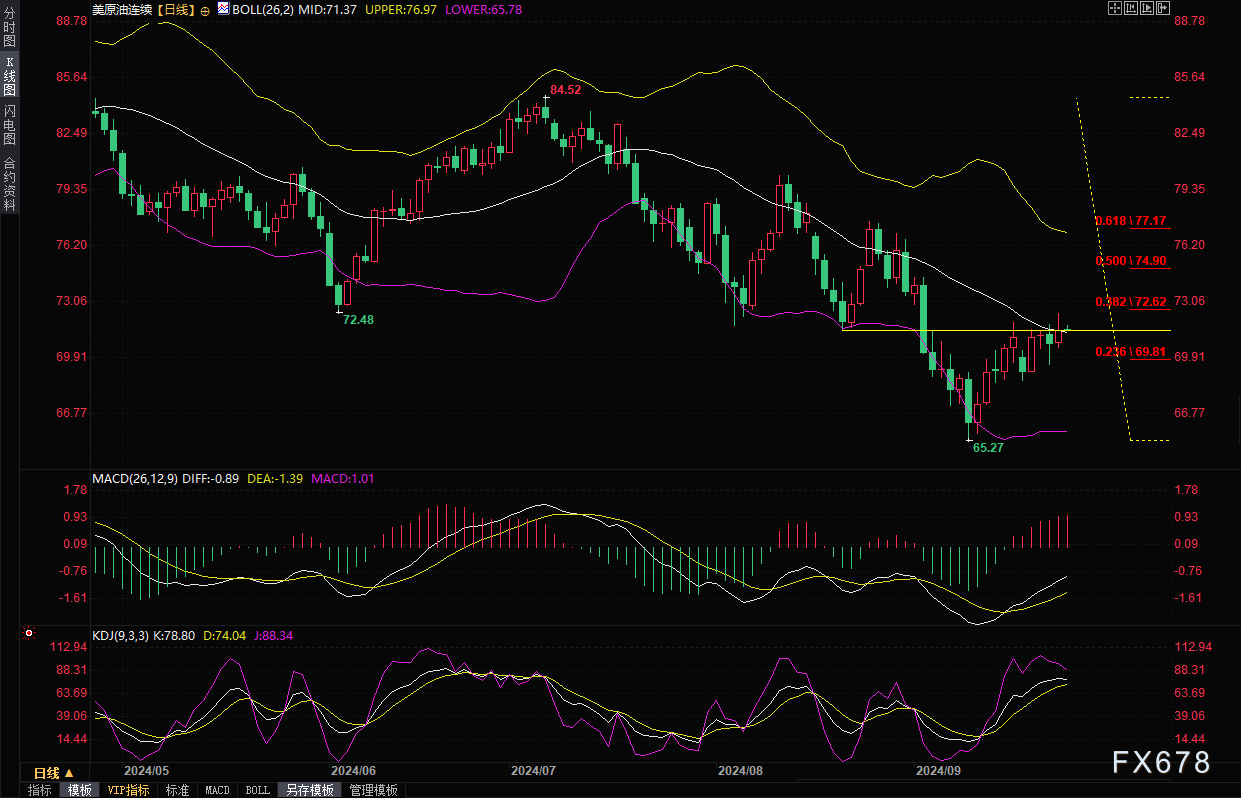1241x798 pixels.
Task: Click the circled plus icon beside 【日线】
Action: (206, 9)
